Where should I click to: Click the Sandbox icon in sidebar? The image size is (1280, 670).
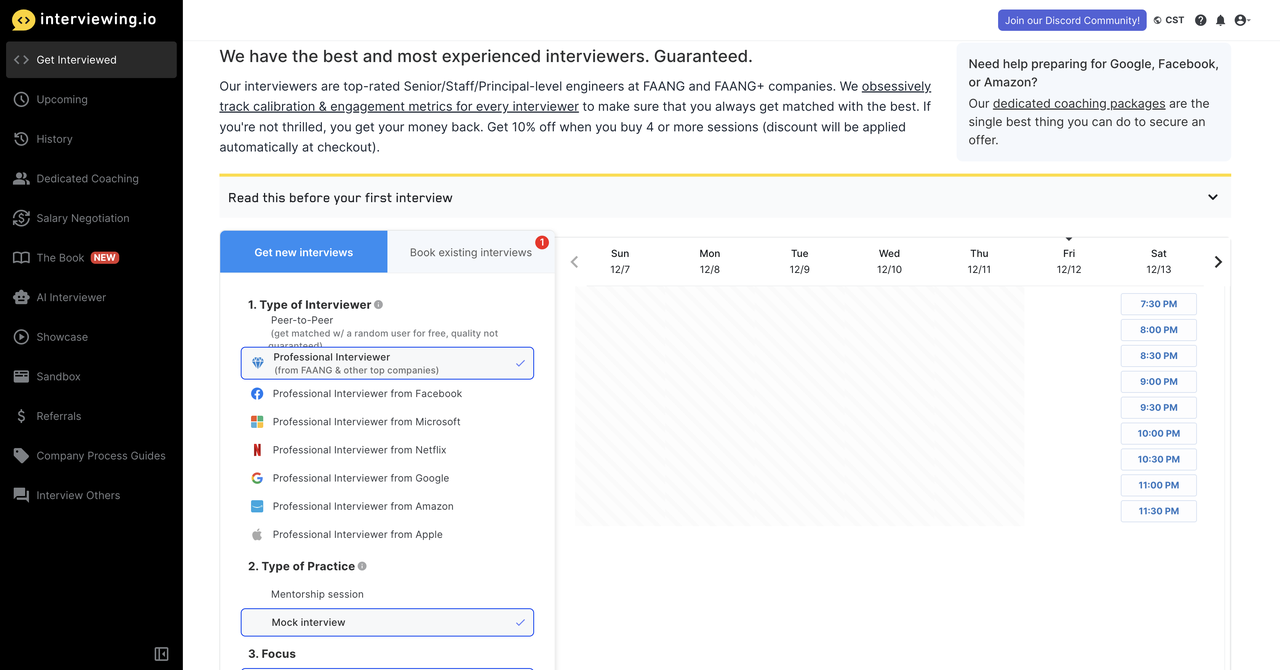click(21, 376)
